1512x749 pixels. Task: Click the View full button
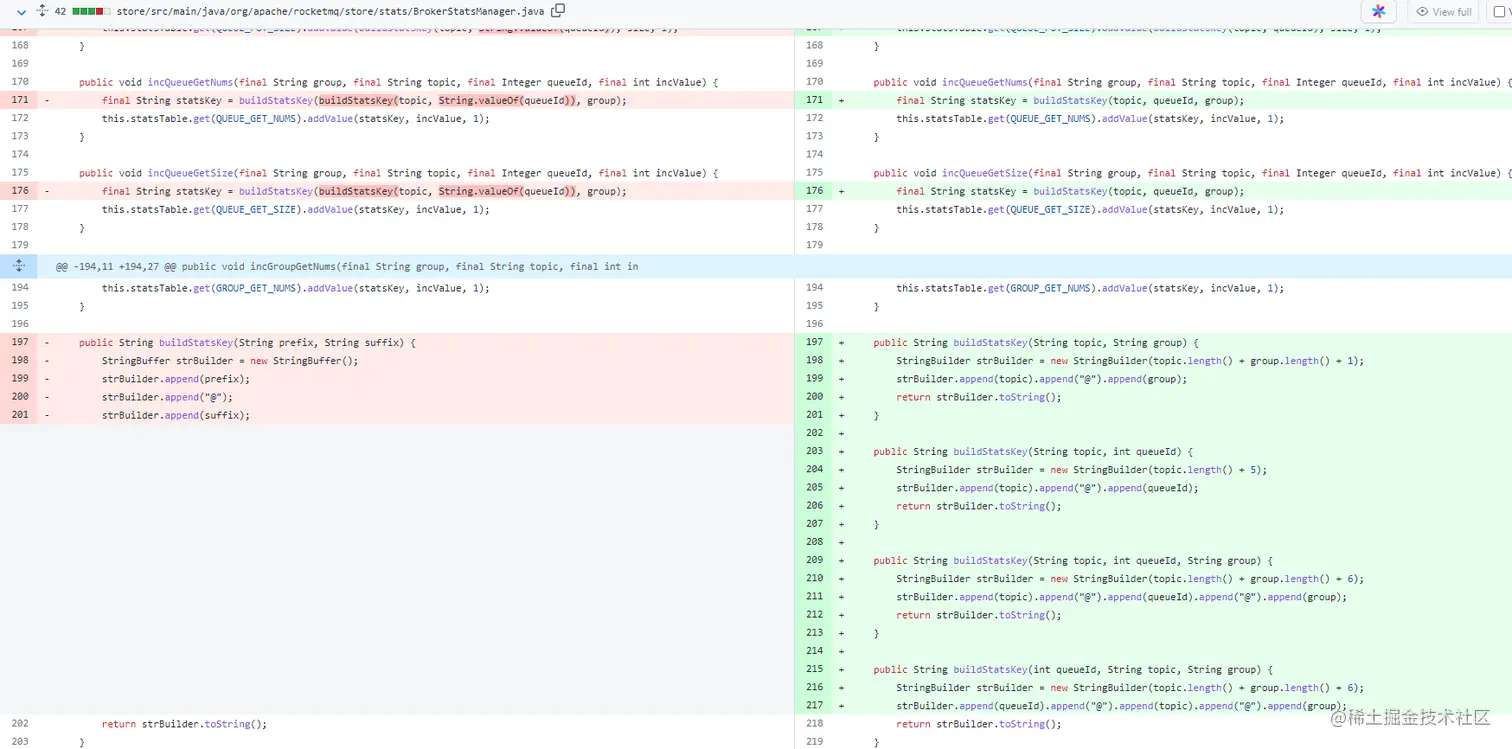click(x=1443, y=12)
